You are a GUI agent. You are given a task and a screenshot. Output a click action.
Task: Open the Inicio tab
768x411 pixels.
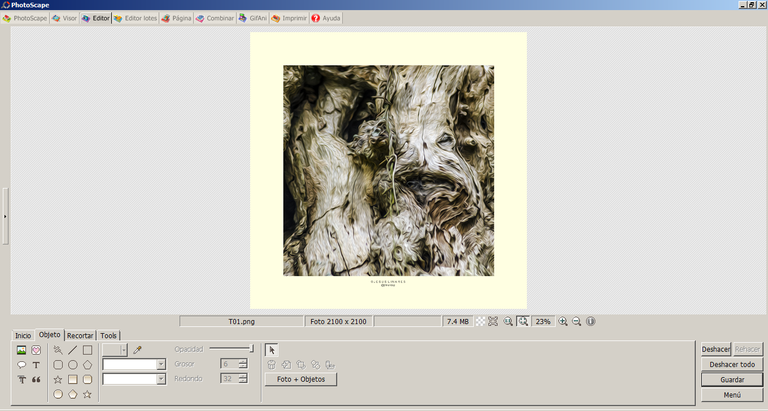(x=23, y=336)
